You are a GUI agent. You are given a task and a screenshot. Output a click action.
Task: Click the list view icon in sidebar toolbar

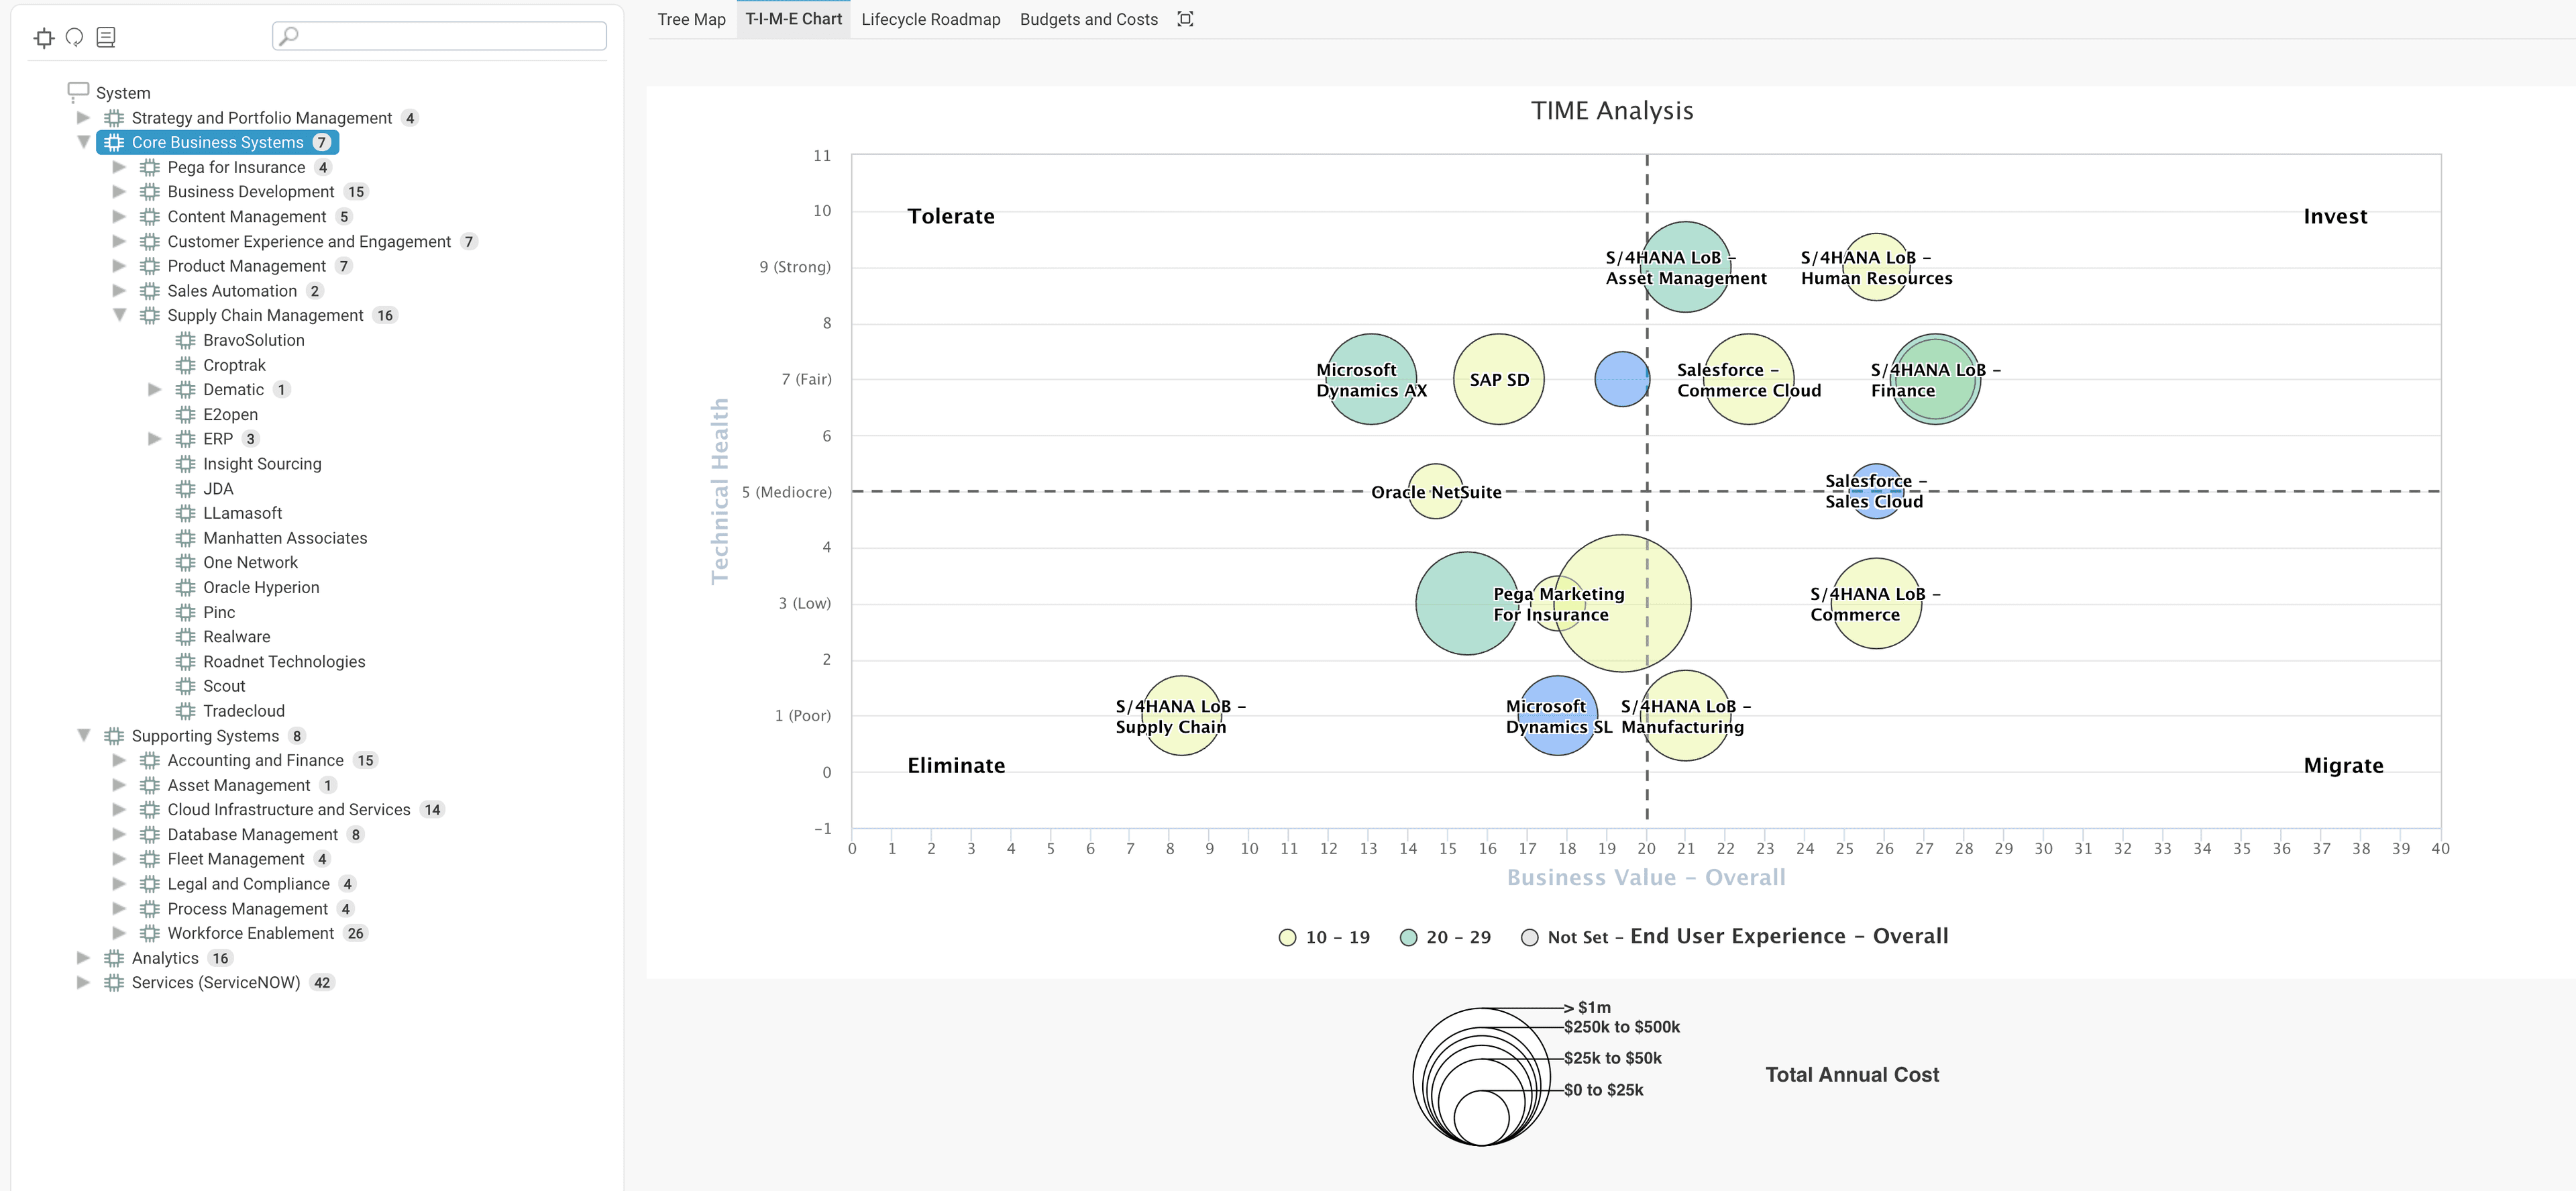[x=106, y=38]
